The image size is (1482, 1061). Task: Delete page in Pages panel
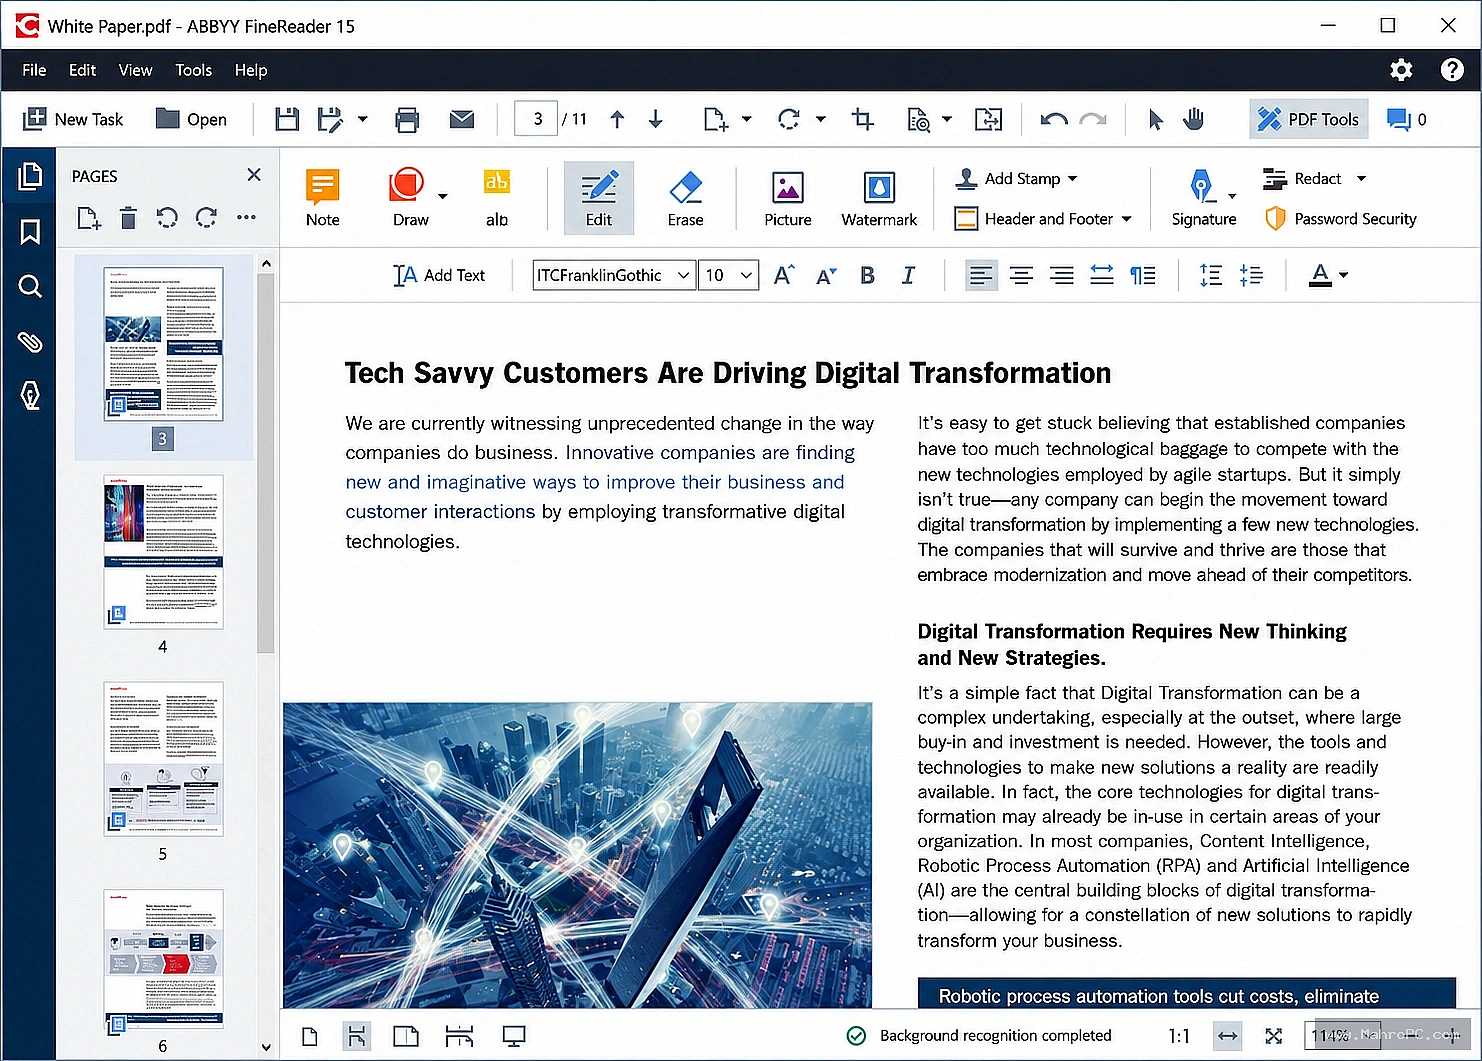click(x=128, y=218)
